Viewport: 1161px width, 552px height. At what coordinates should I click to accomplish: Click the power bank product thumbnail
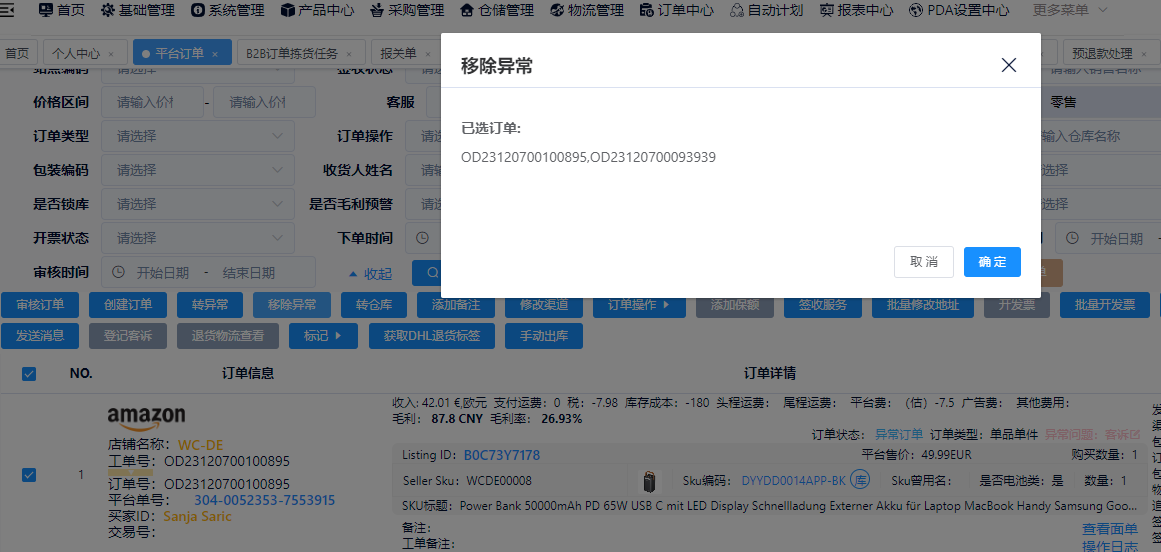(x=650, y=481)
